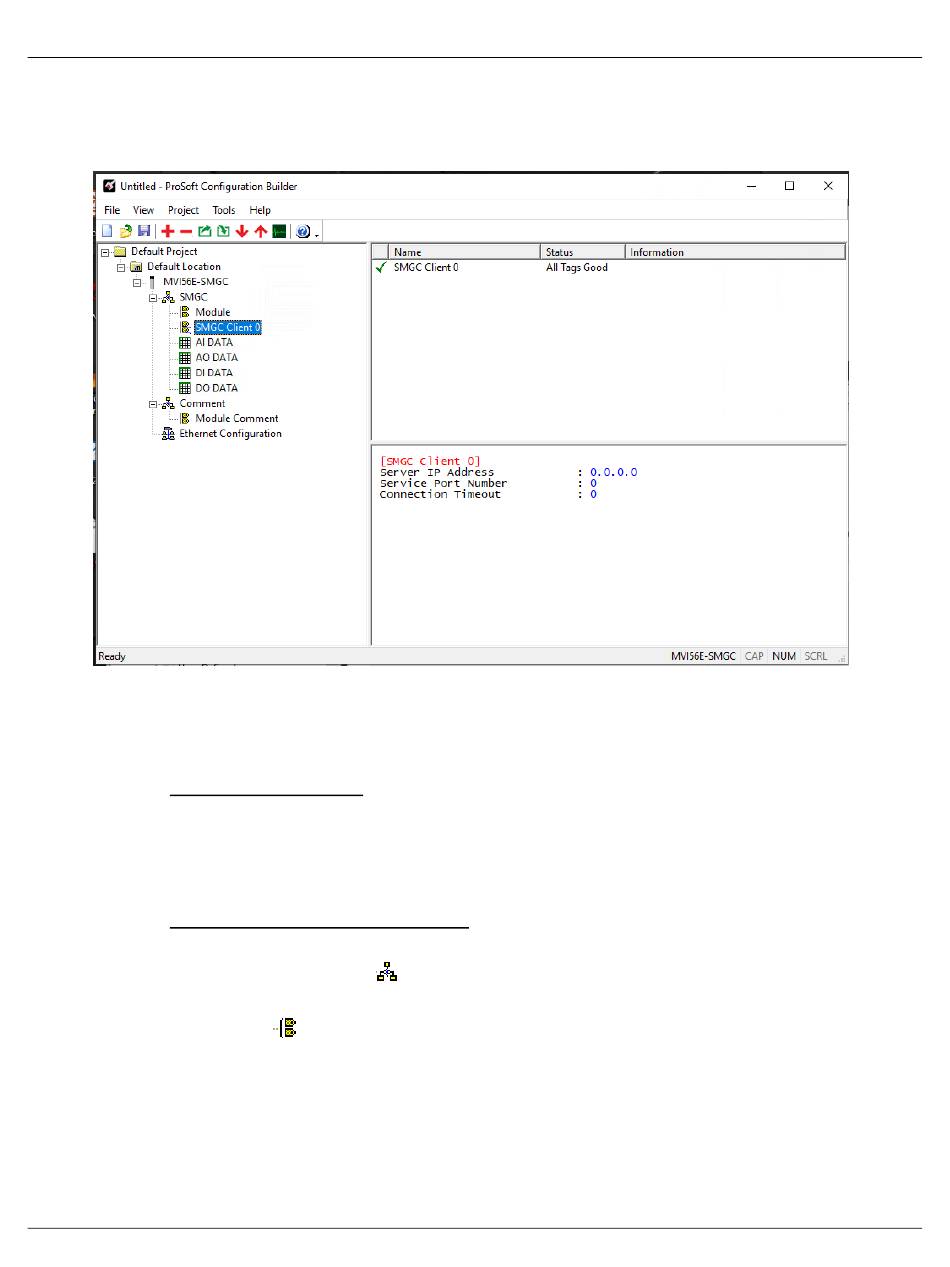Click the grid icon beside DI DATA
Screen dimensions: 950x1267
click(185, 373)
